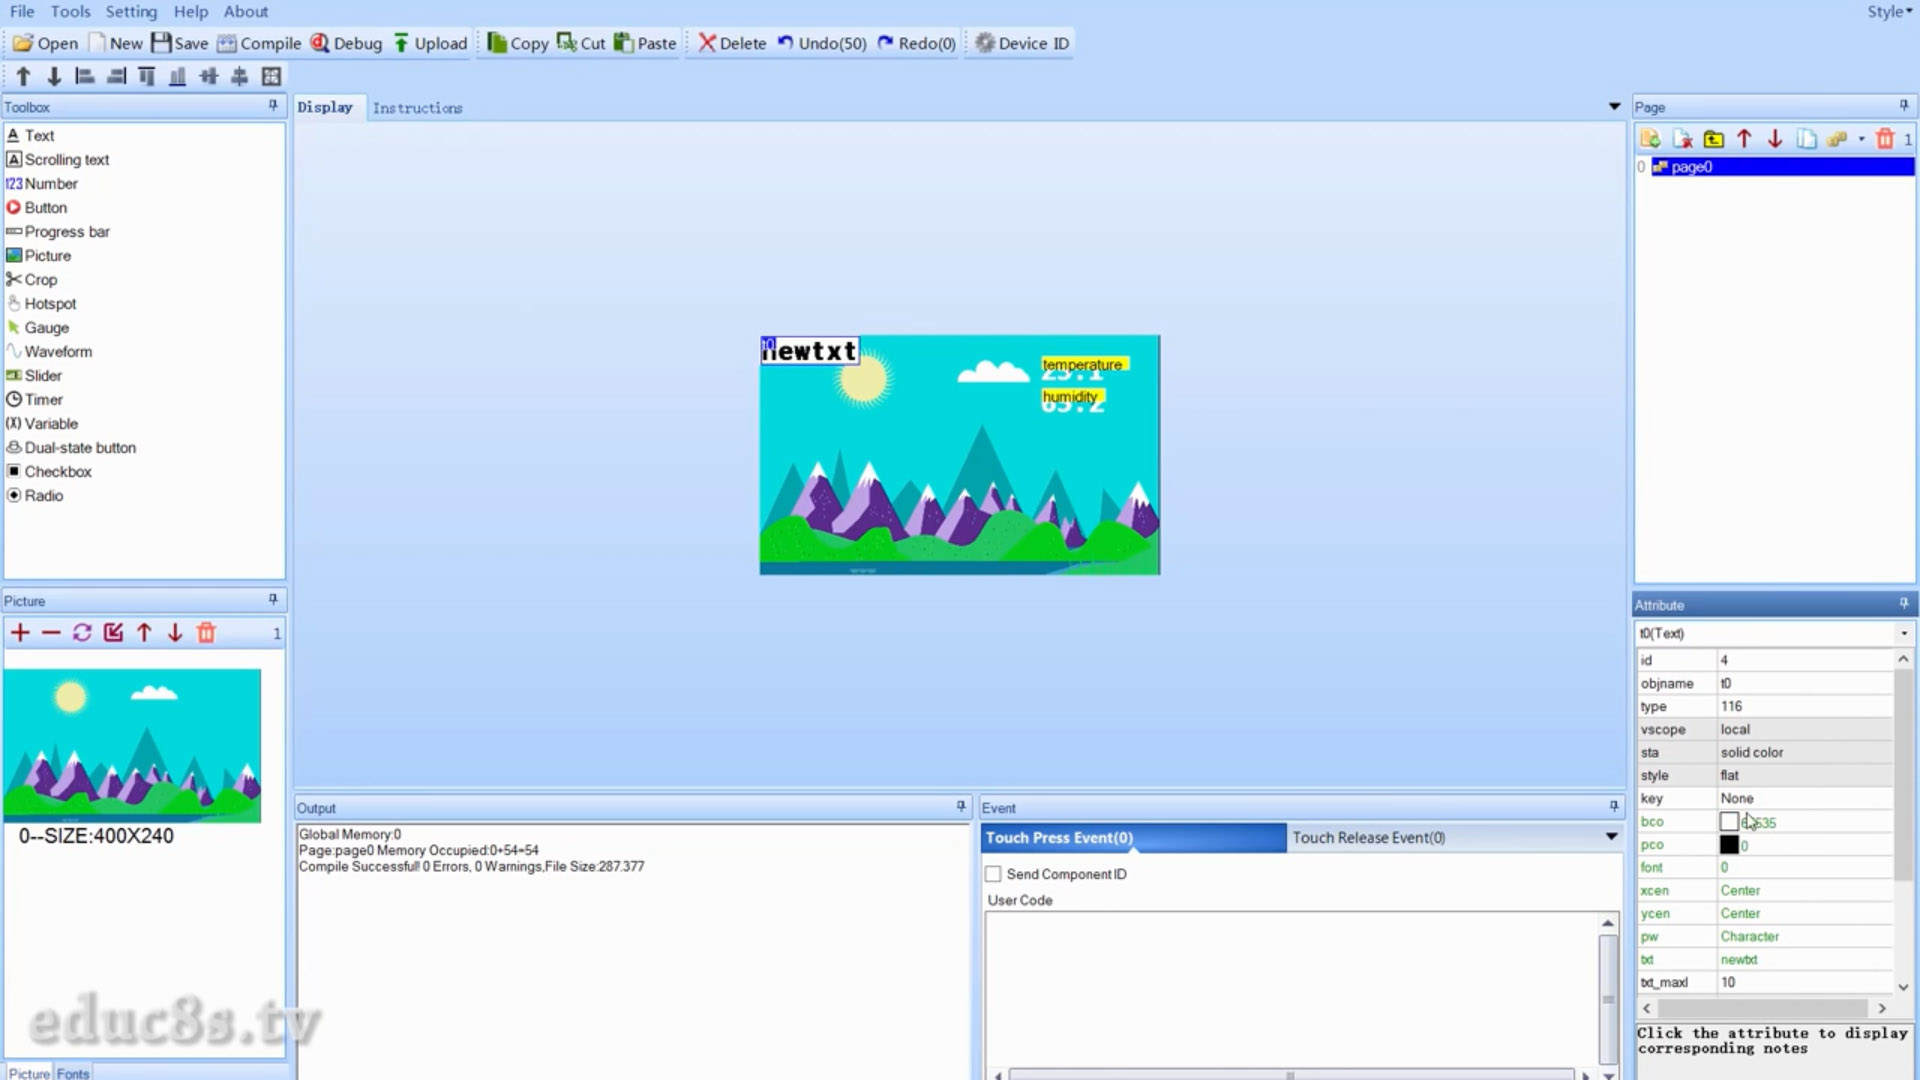Select Waveform component in Toolbox
The width and height of the screenshot is (1920, 1080).
[58, 352]
